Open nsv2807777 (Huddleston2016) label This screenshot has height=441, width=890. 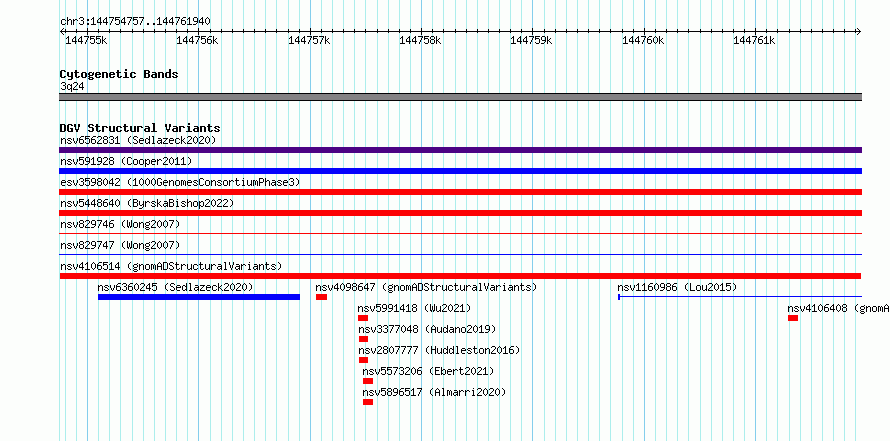(439, 350)
